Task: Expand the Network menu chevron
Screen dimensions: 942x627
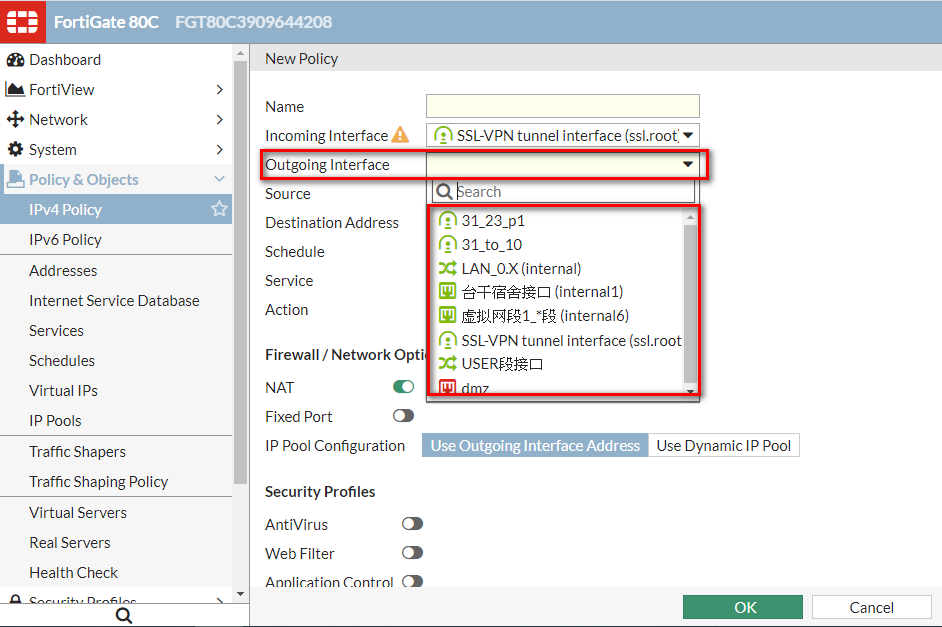Action: pyautogui.click(x=219, y=120)
